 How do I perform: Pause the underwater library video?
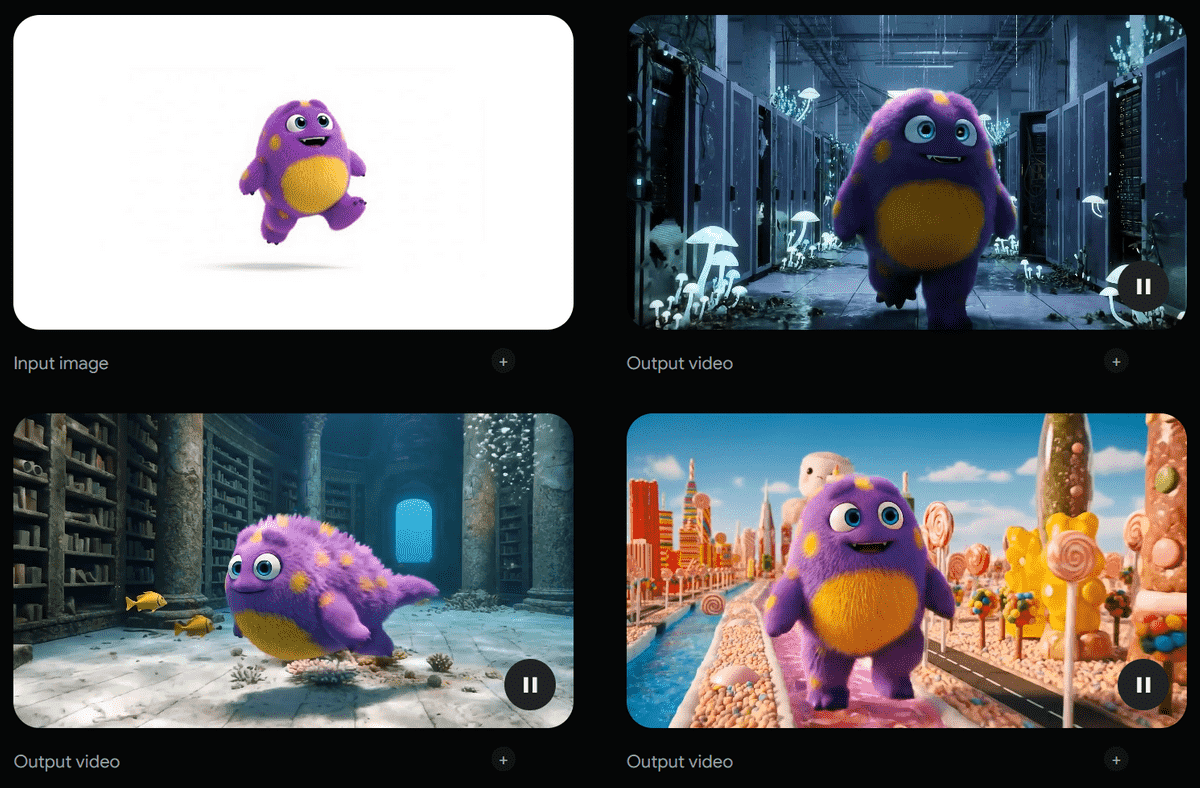(x=530, y=685)
